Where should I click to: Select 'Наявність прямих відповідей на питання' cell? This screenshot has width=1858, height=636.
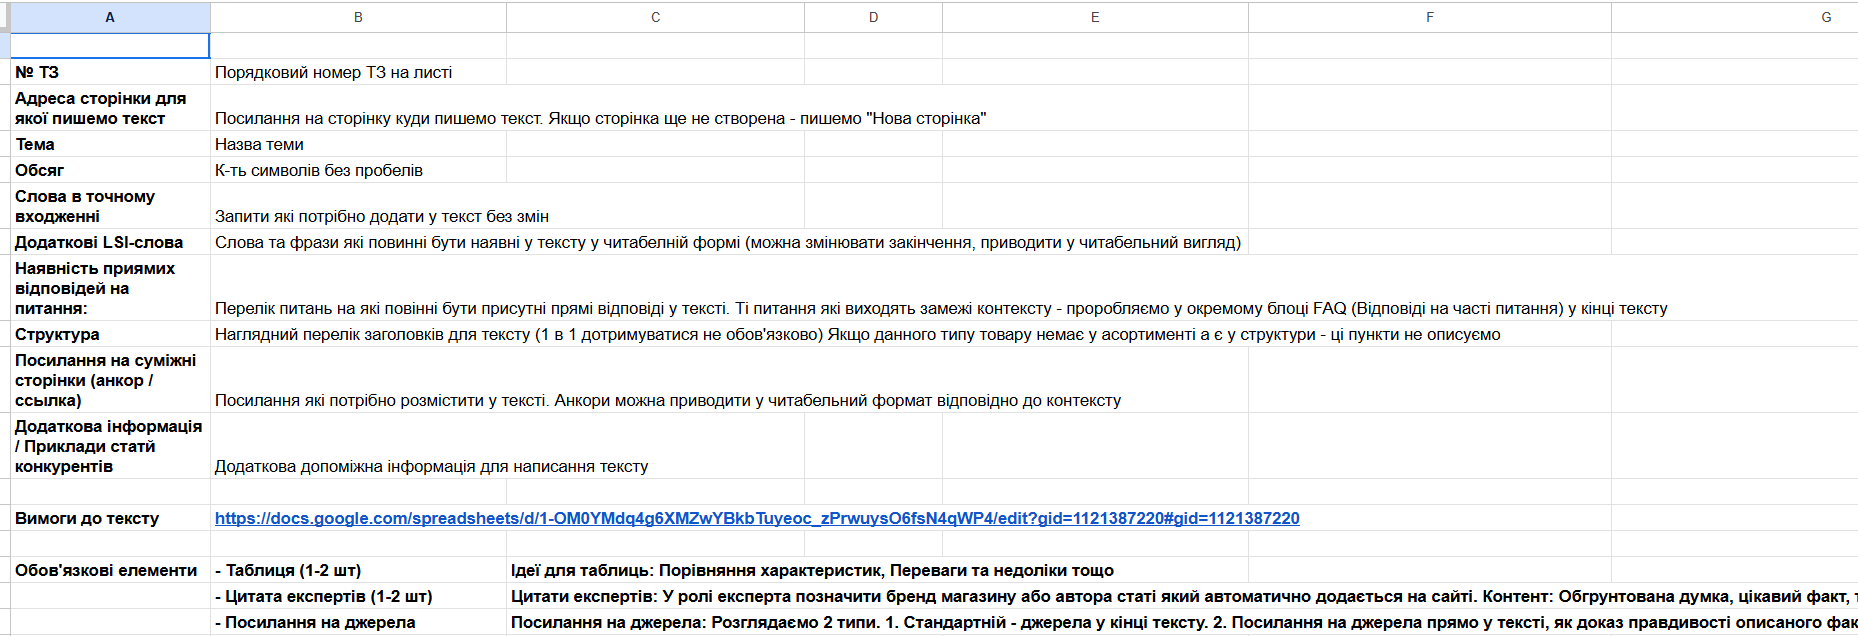pyautogui.click(x=110, y=288)
